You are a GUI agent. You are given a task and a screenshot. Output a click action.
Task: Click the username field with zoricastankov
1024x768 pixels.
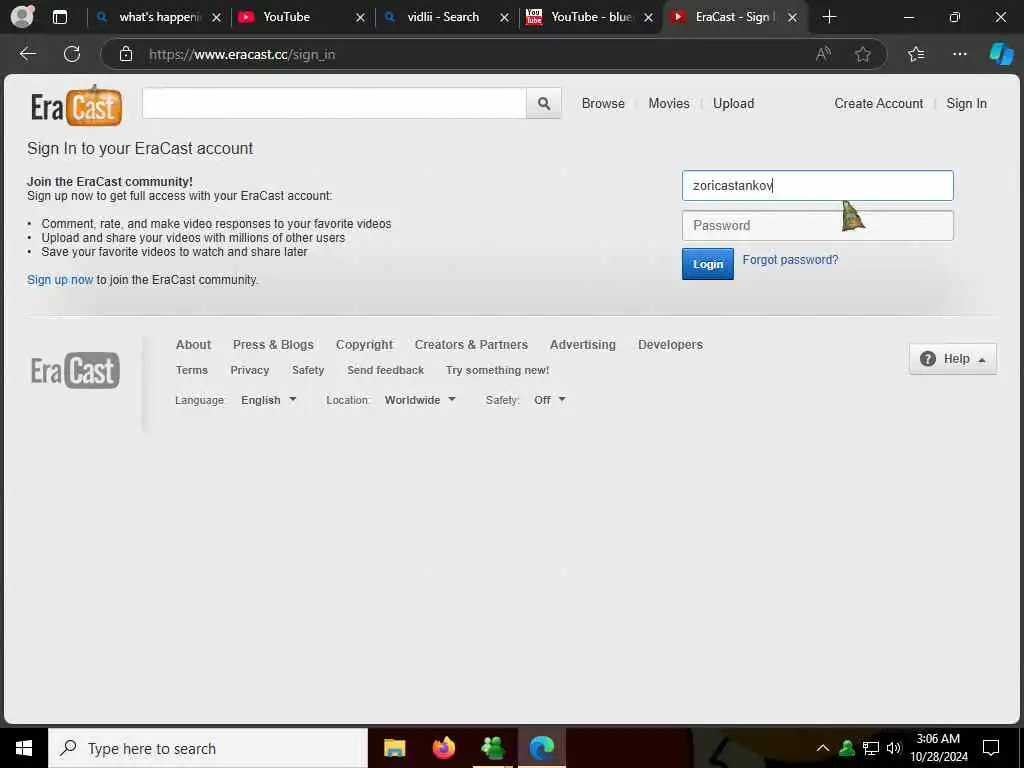click(818, 185)
